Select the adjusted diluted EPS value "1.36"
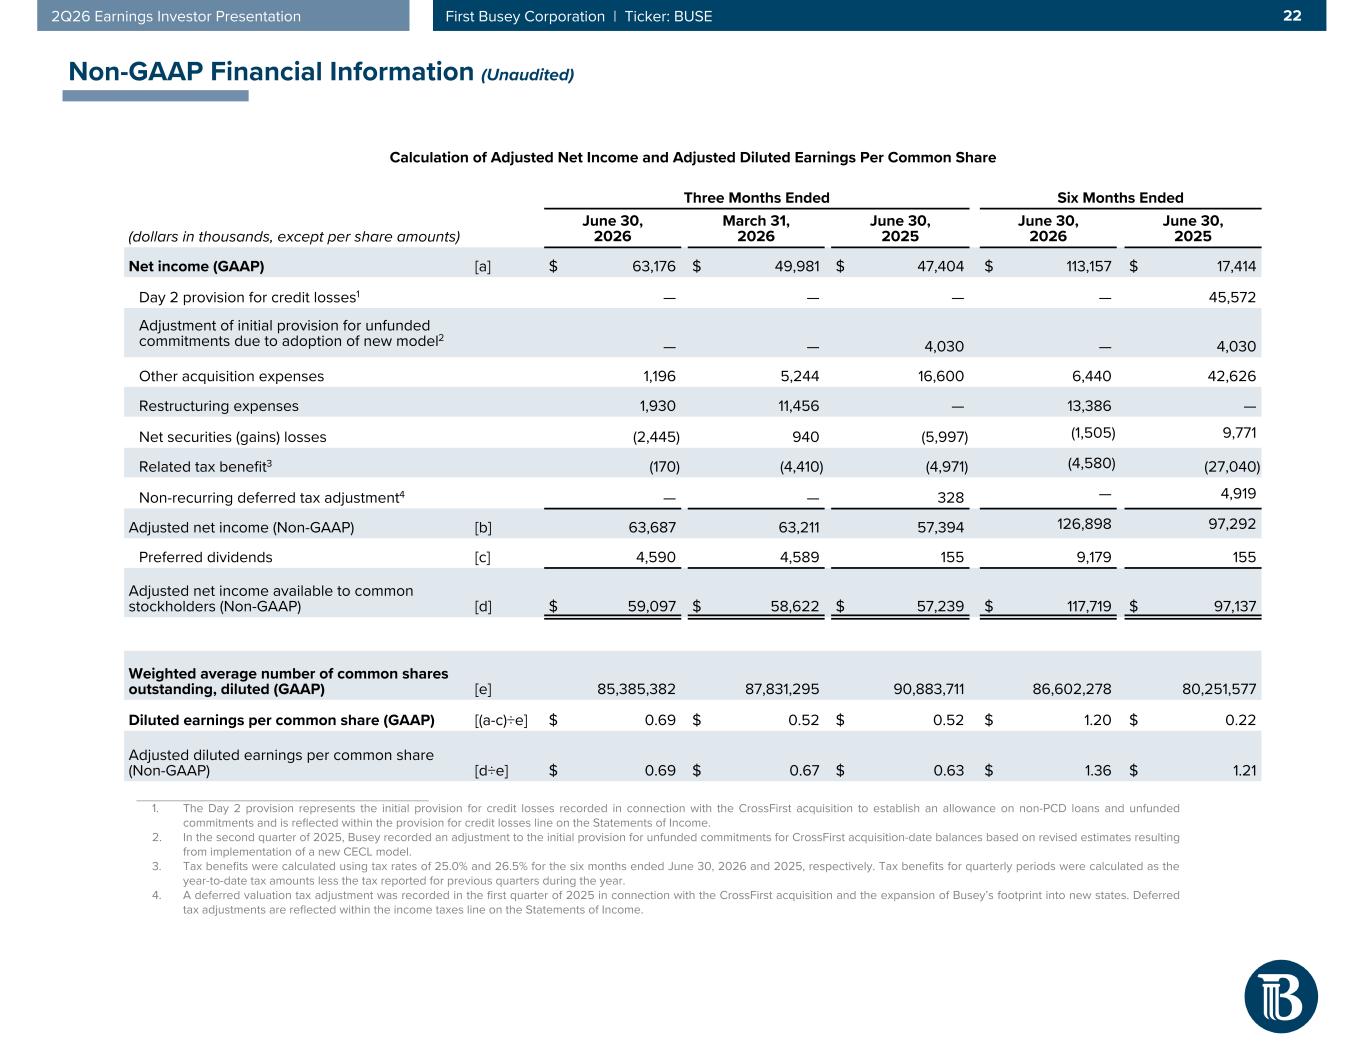1365x1055 pixels. click(x=1097, y=770)
